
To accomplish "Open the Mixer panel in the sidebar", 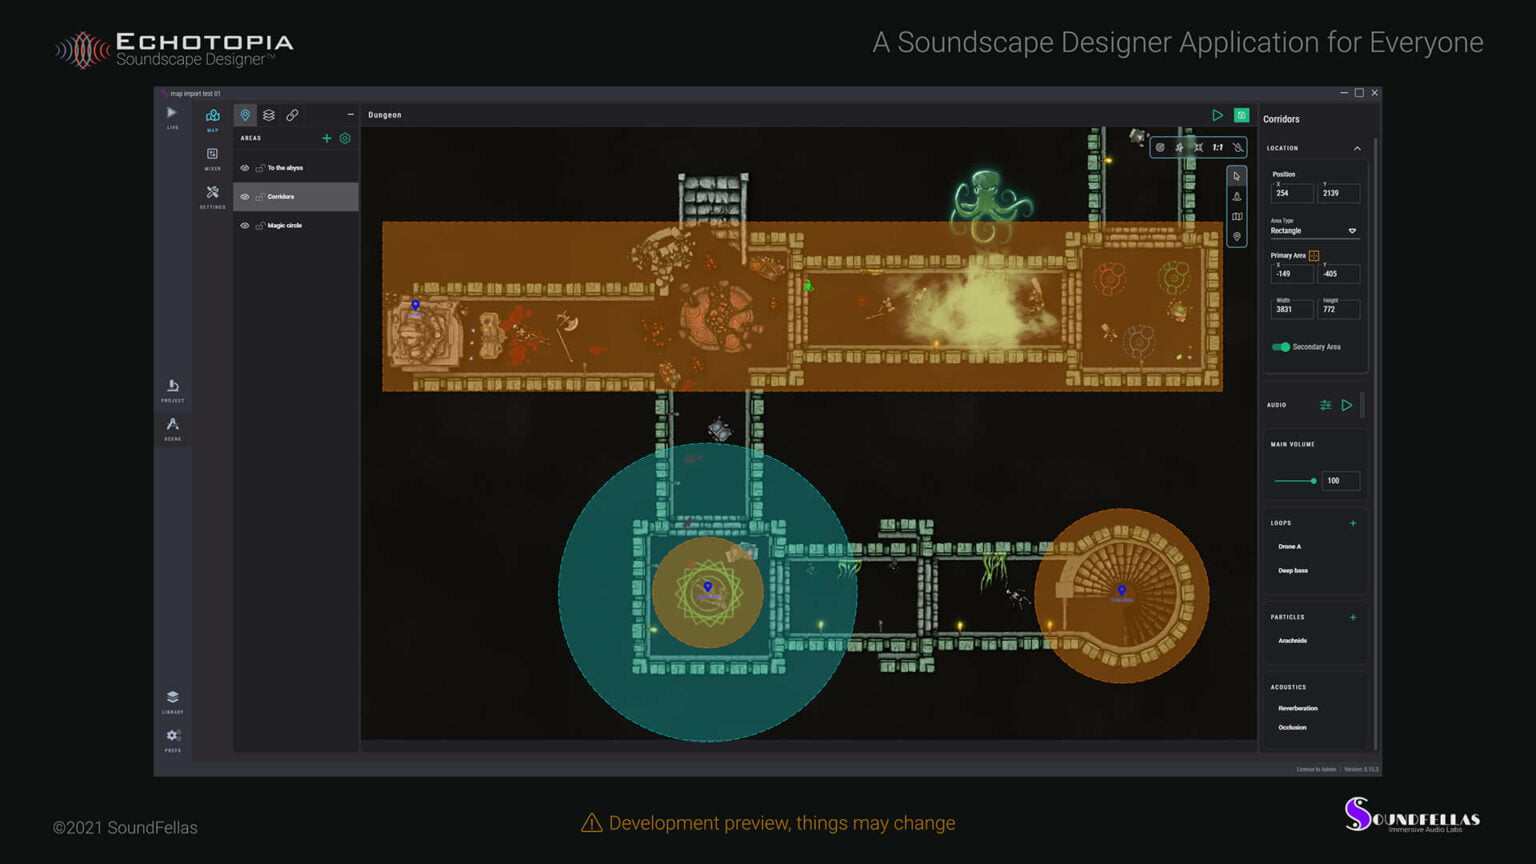I will pos(212,158).
